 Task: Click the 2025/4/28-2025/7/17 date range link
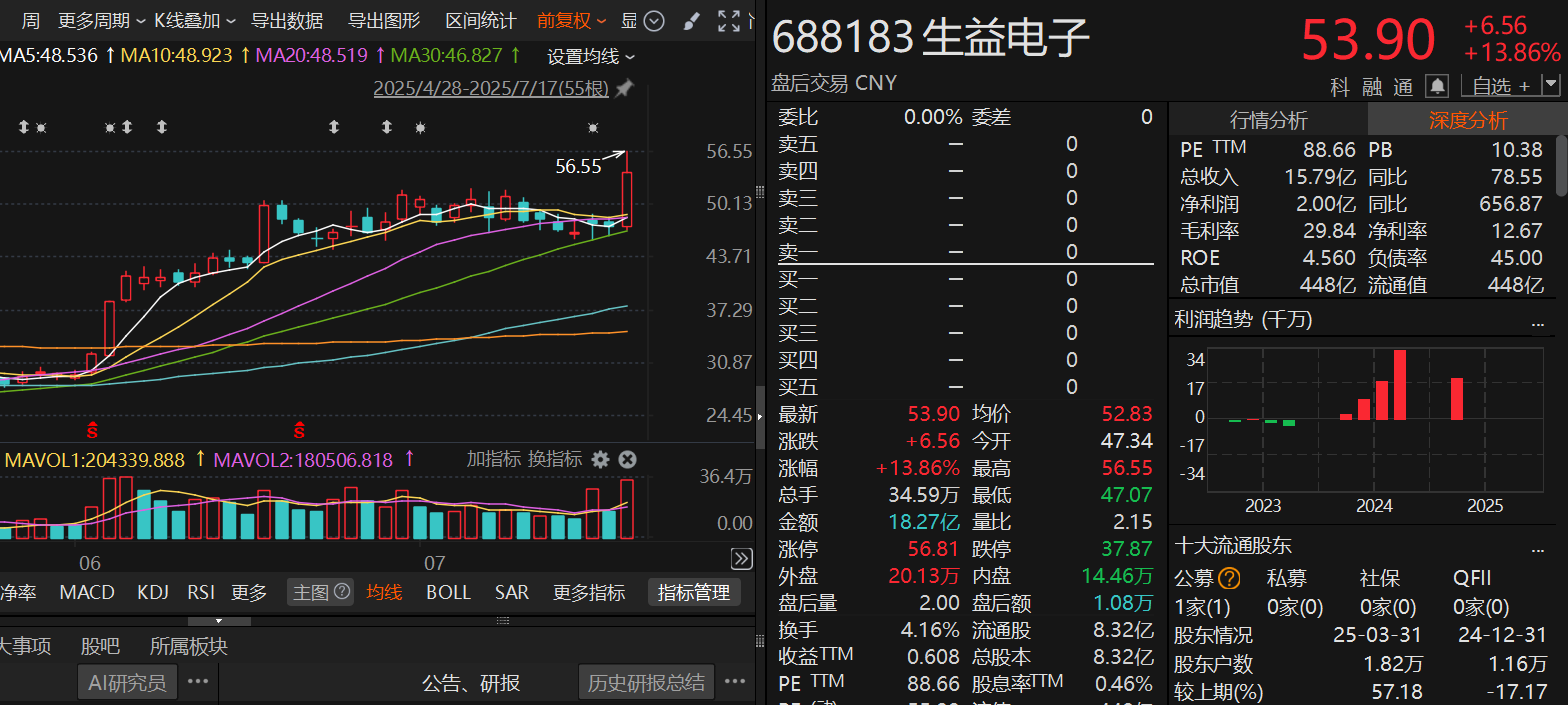point(491,89)
